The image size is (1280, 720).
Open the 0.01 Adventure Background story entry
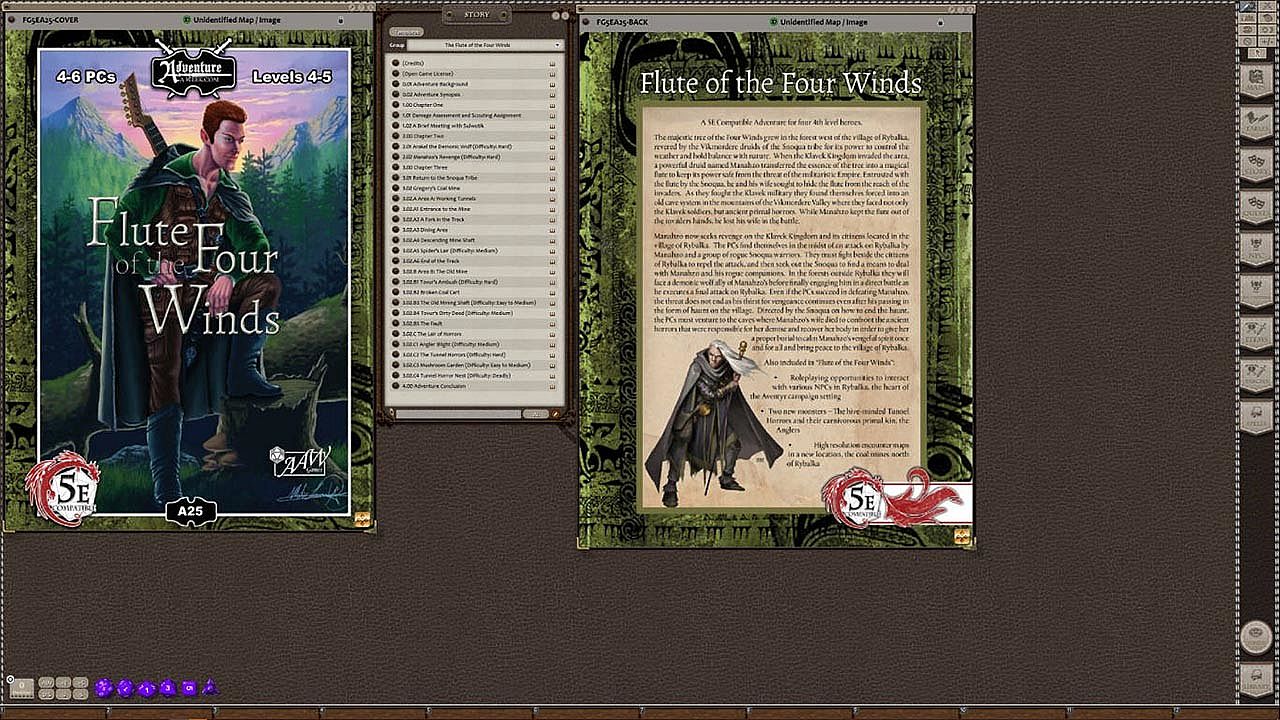click(436, 84)
